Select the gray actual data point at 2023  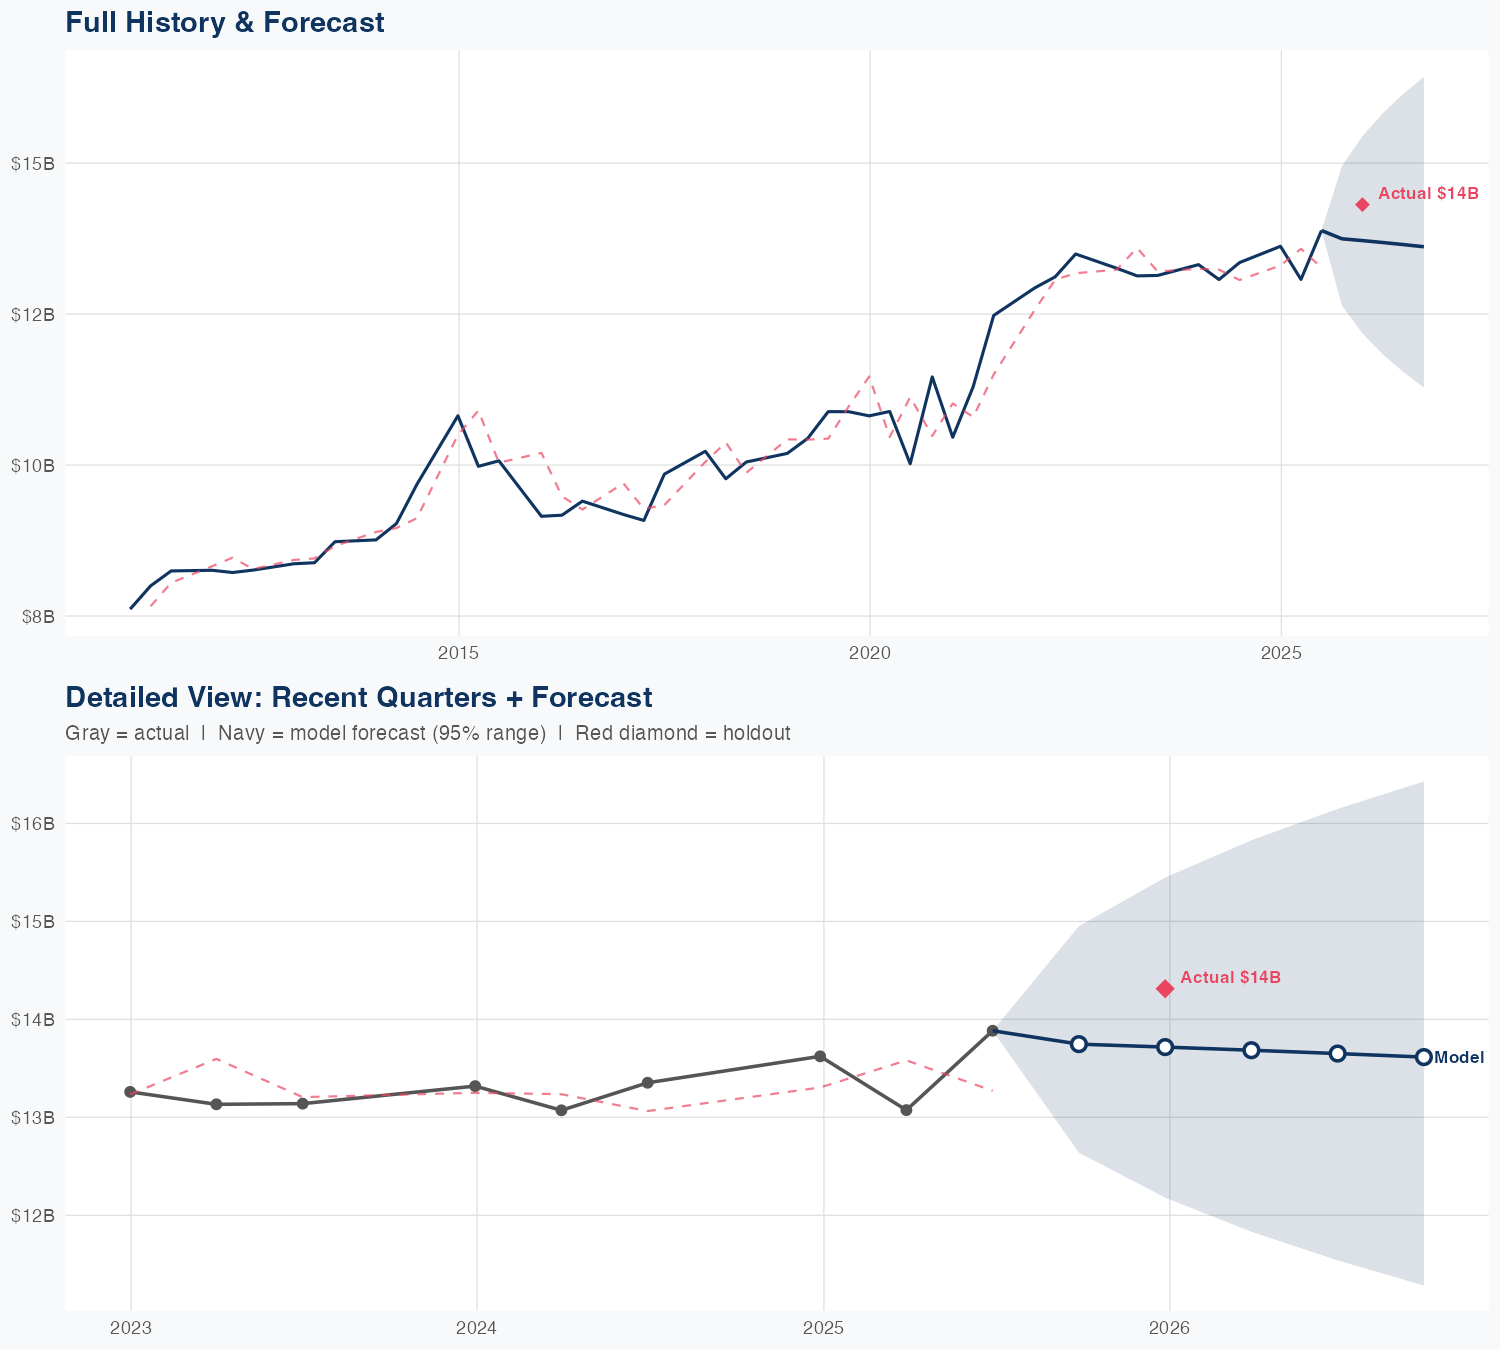130,1092
